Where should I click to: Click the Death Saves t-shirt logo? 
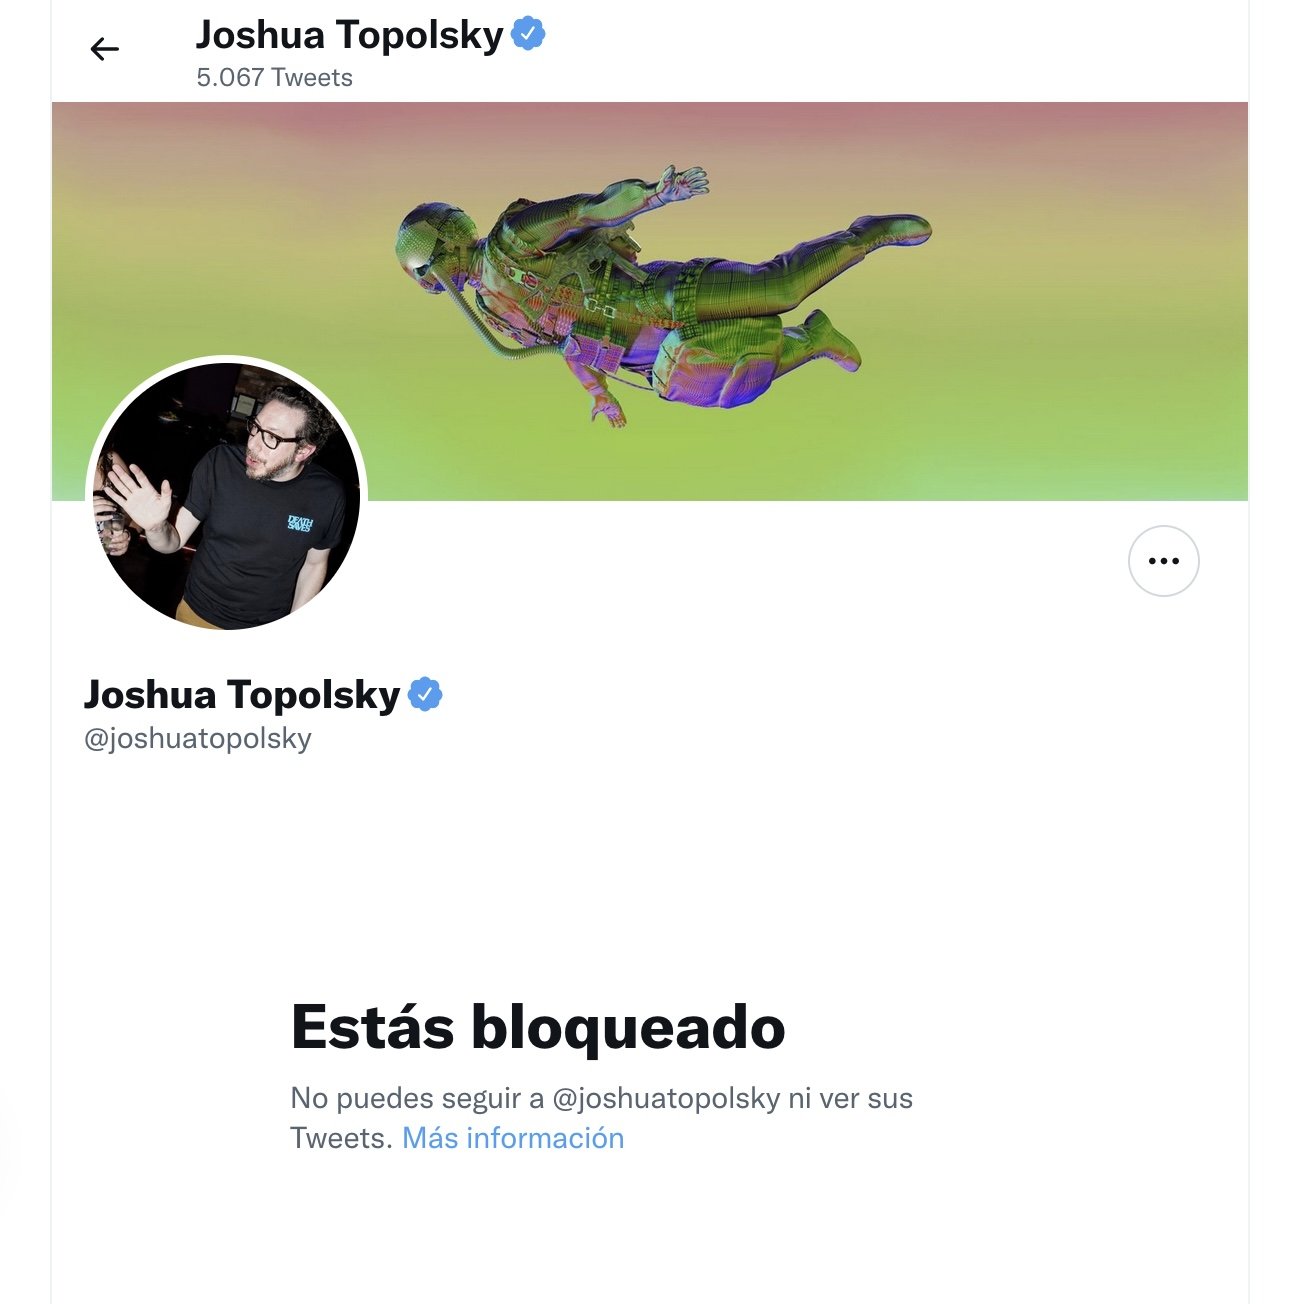(x=299, y=522)
